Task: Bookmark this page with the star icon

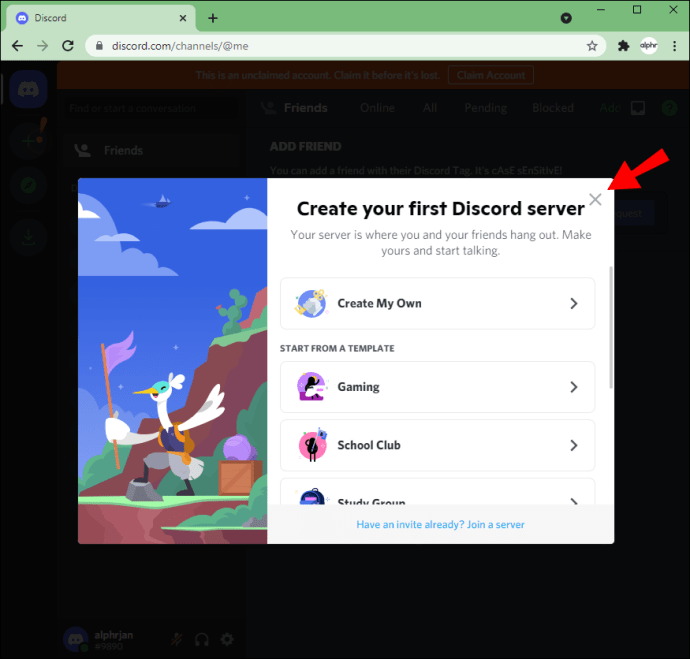Action: point(592,46)
